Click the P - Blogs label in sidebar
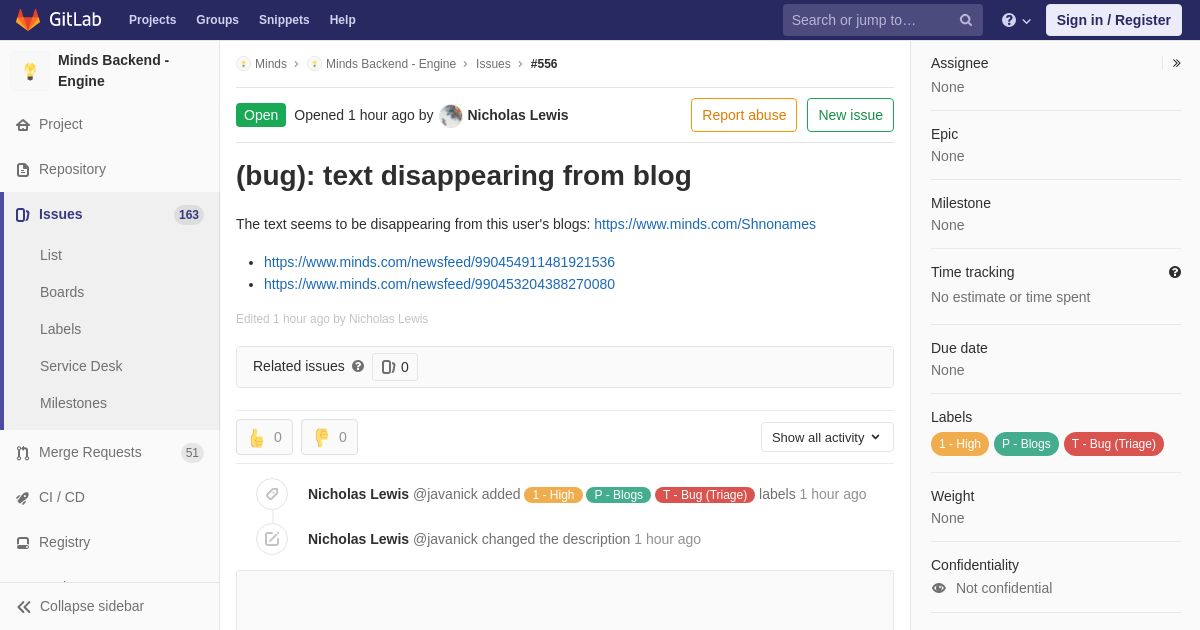 tap(1026, 444)
